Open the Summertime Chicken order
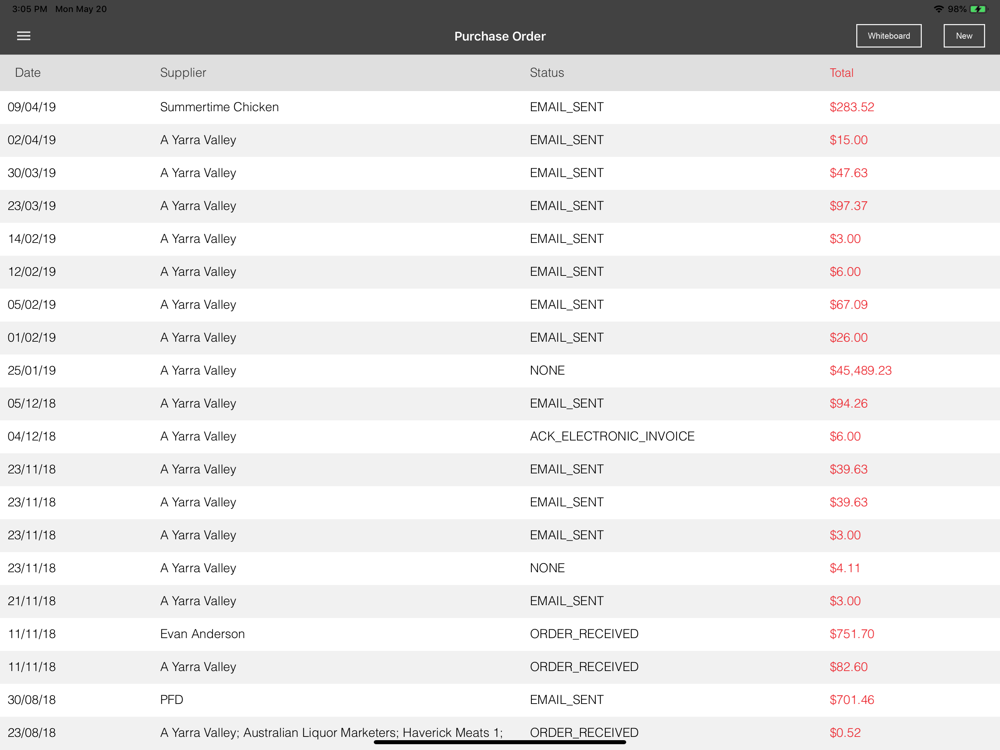1000x750 pixels. click(500, 107)
